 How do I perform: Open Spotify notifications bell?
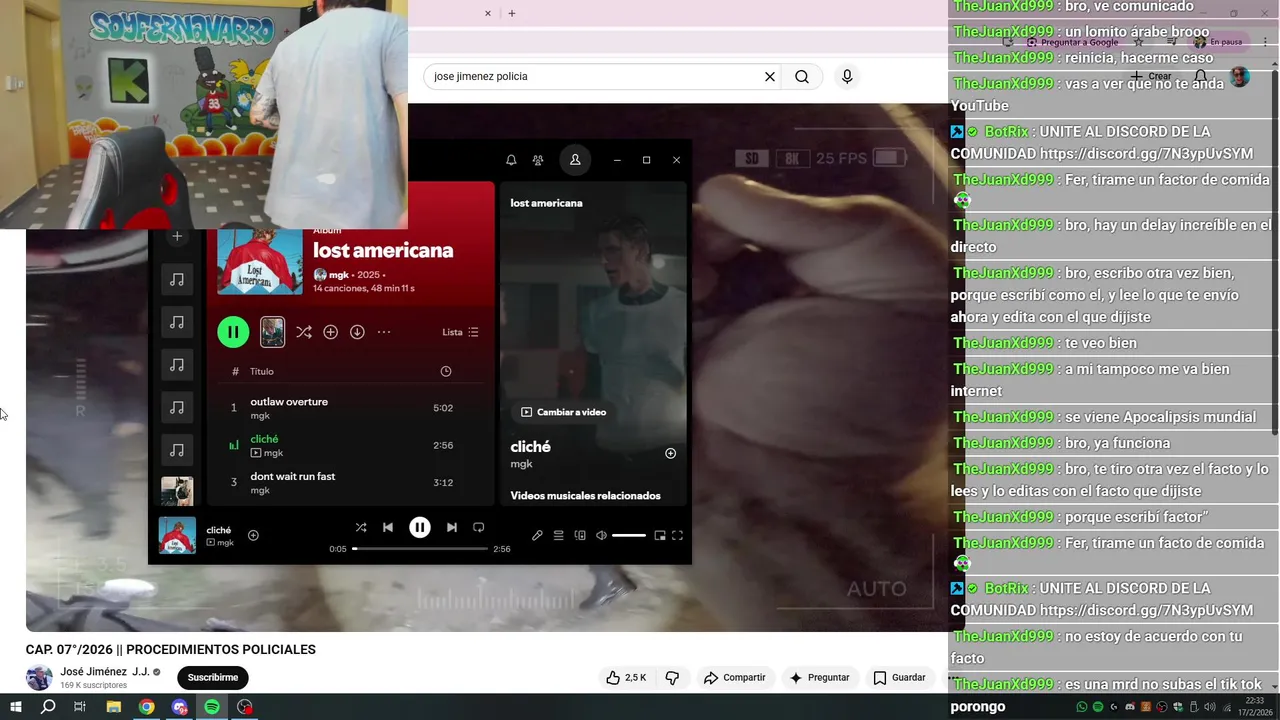511,160
